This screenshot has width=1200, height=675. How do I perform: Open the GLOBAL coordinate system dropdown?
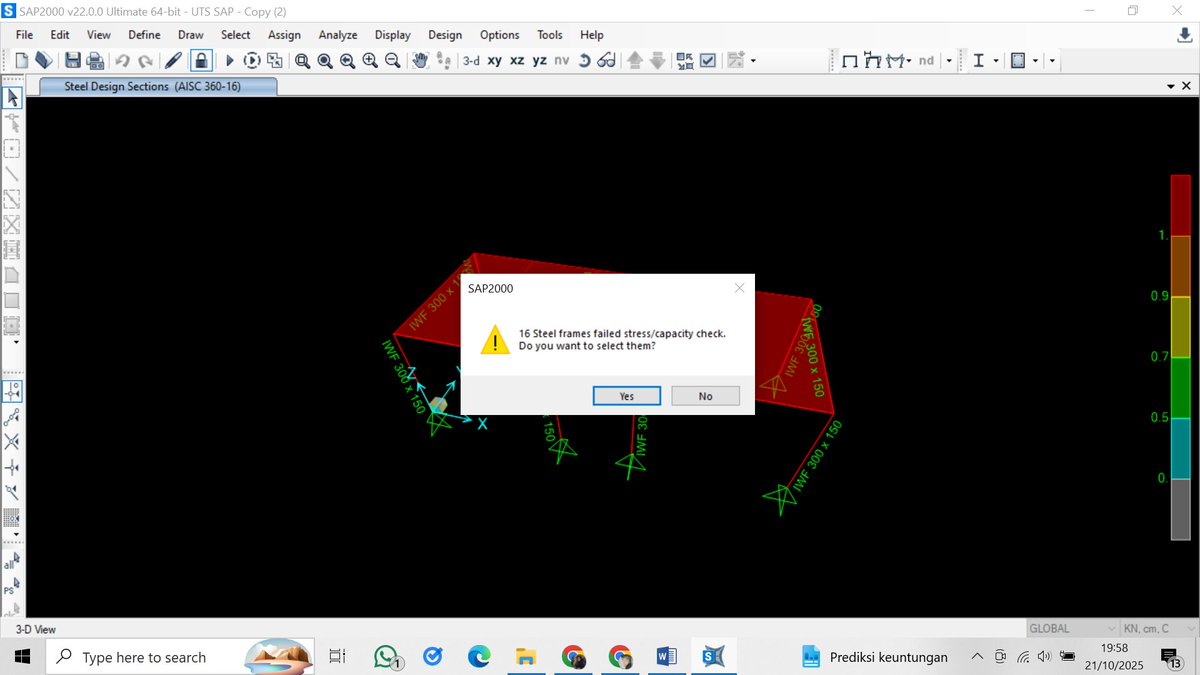click(1073, 629)
